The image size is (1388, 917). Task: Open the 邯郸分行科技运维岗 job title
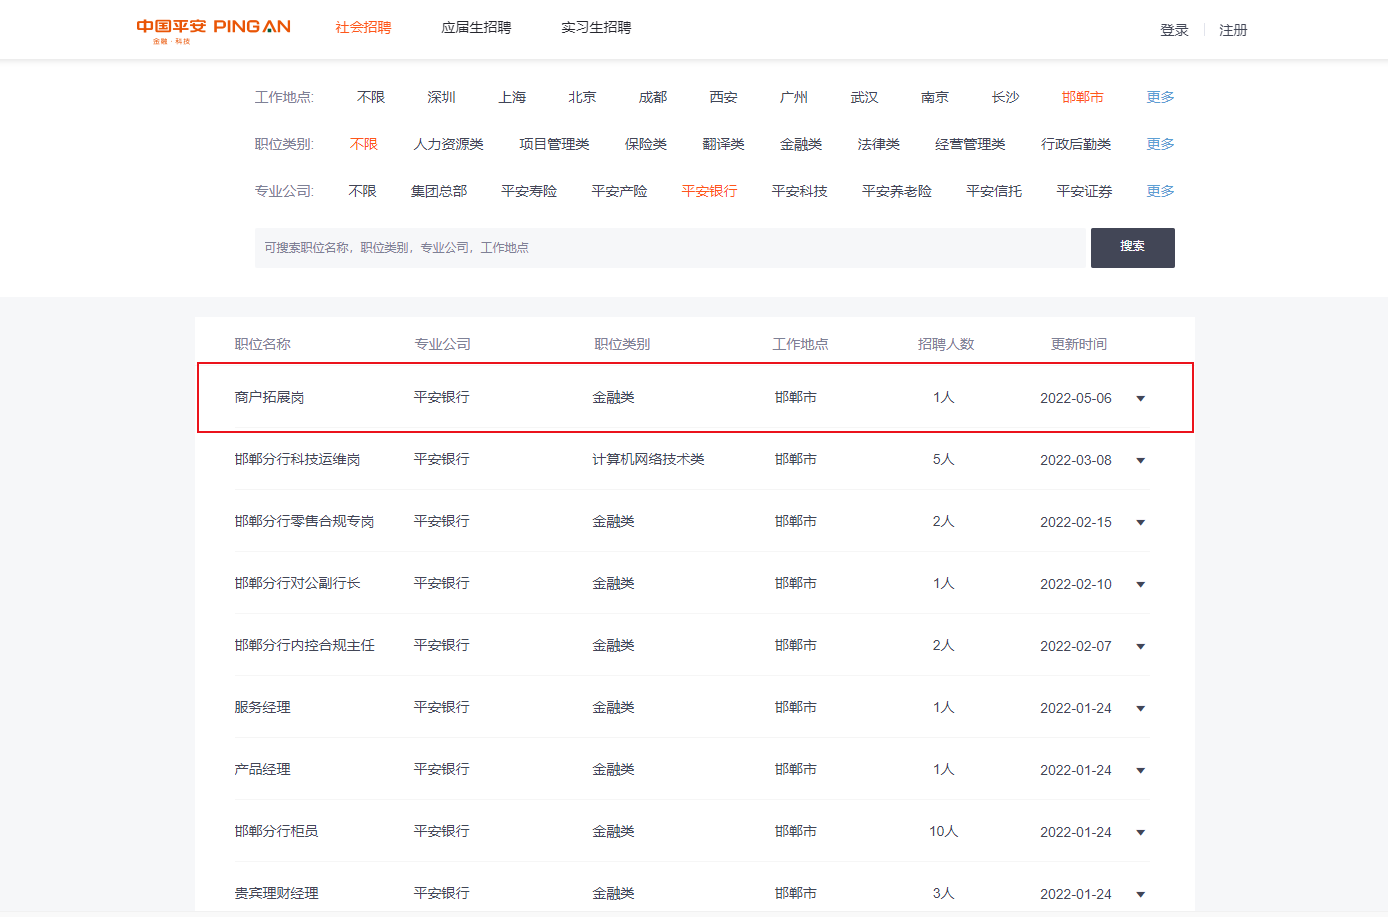[x=297, y=459]
